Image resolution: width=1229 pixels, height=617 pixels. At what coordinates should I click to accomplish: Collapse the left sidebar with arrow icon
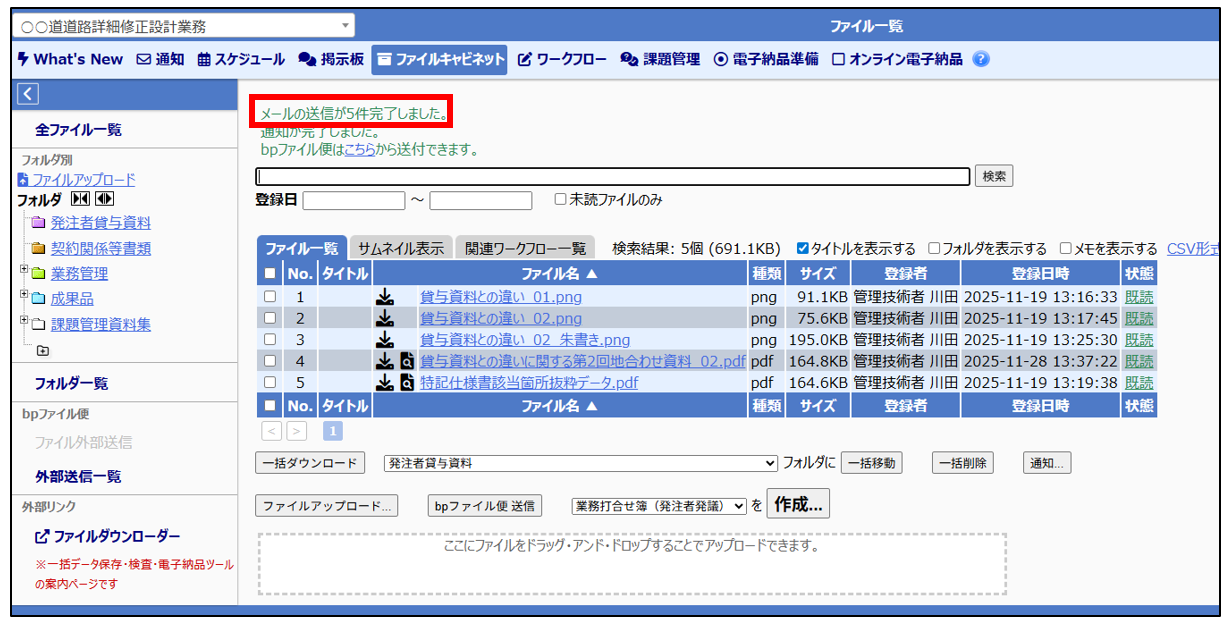28,94
